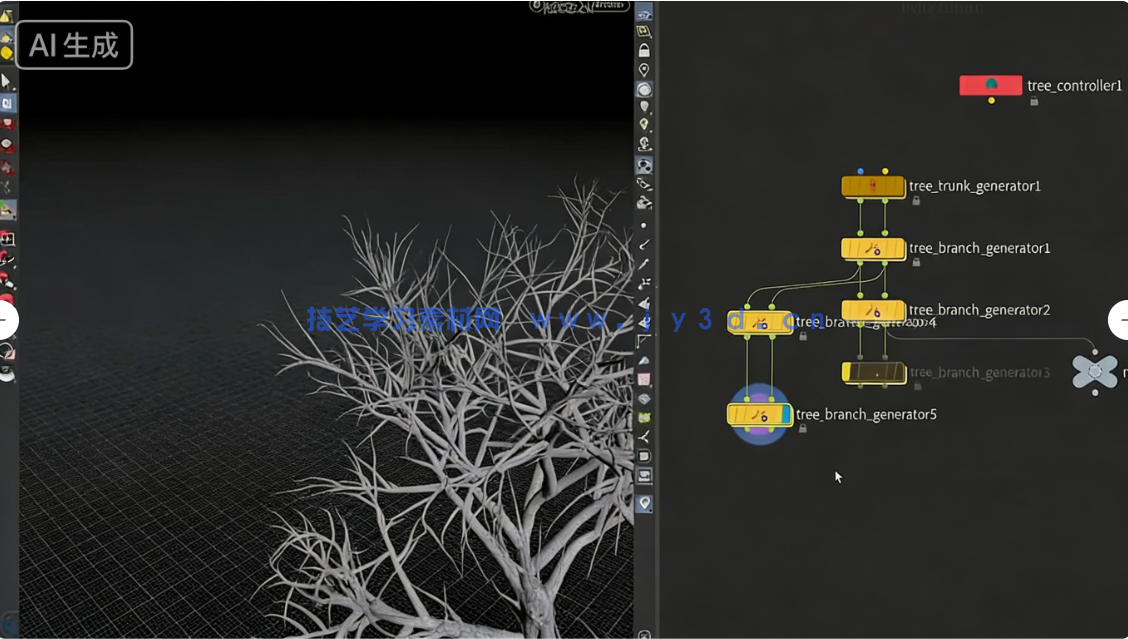Click the yellow color dot under tree_controller1
Viewport: 1128px width, 639px height.
(x=991, y=100)
